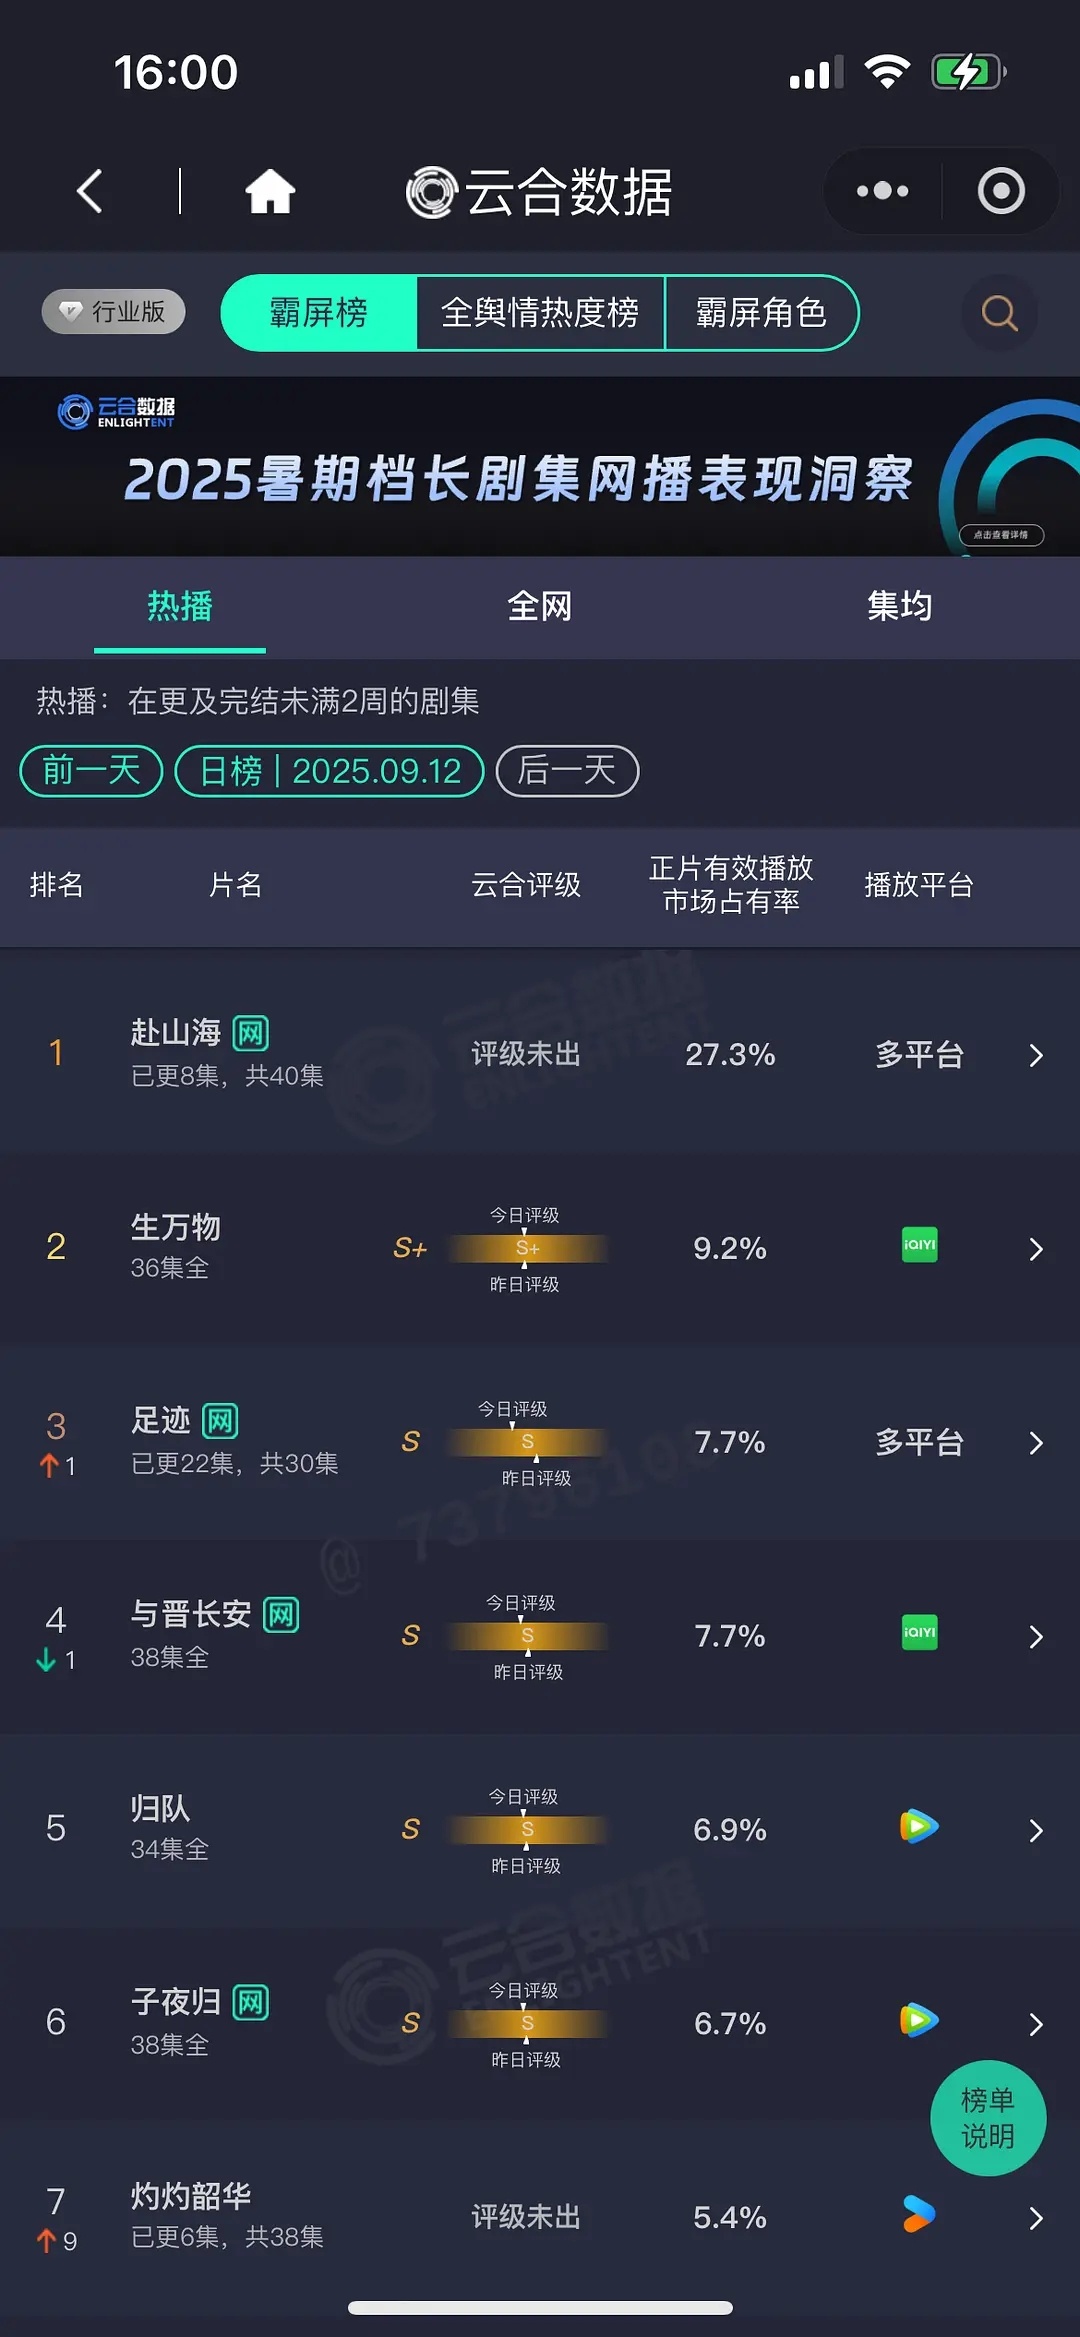Tap the S rating bar for 与晋长安
The height and width of the screenshot is (2337, 1080).
(x=527, y=1636)
